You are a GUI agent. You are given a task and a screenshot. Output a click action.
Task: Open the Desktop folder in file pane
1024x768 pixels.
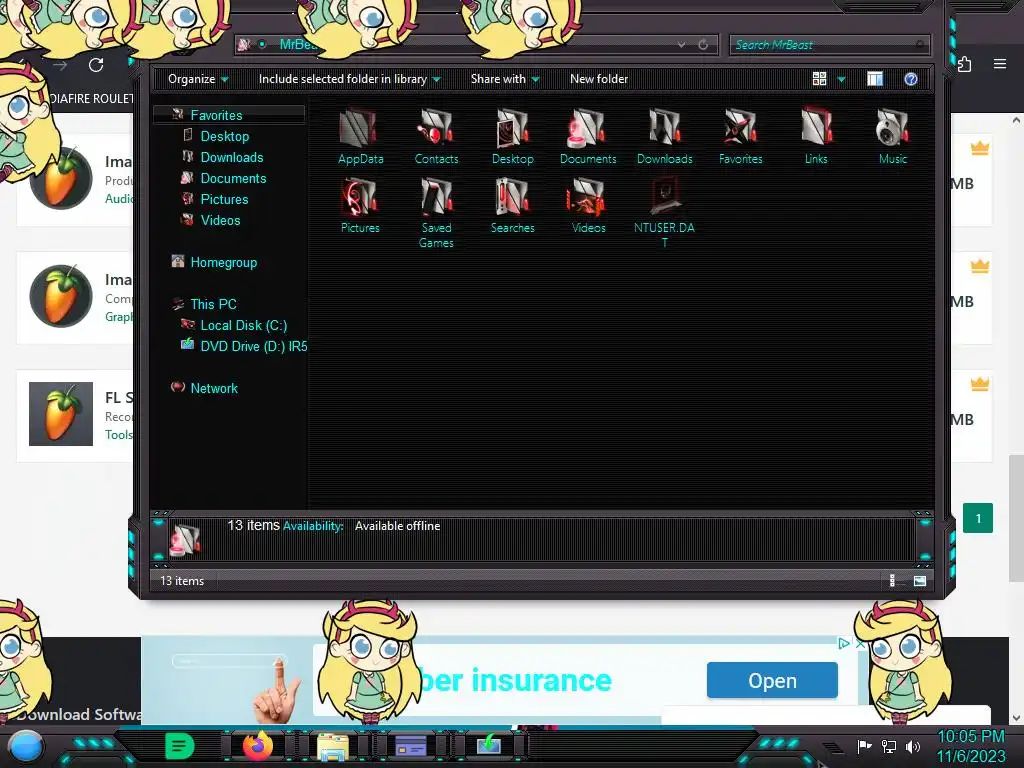(x=513, y=136)
